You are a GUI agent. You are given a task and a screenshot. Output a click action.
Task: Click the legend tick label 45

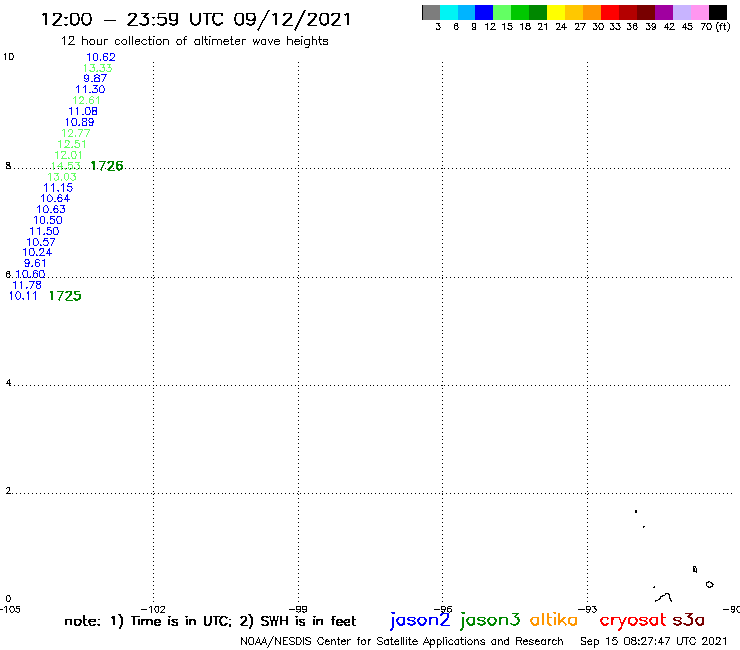(x=687, y=27)
